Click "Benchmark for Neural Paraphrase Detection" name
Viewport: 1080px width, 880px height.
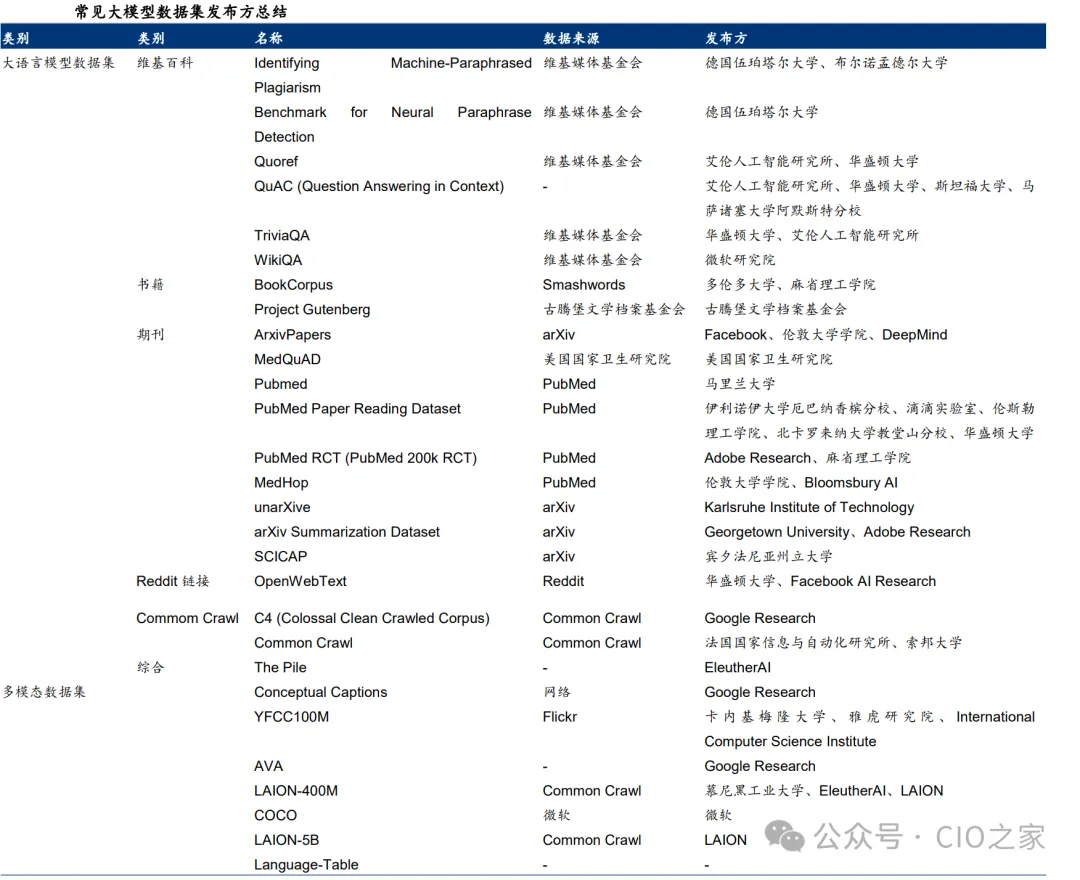tap(393, 124)
